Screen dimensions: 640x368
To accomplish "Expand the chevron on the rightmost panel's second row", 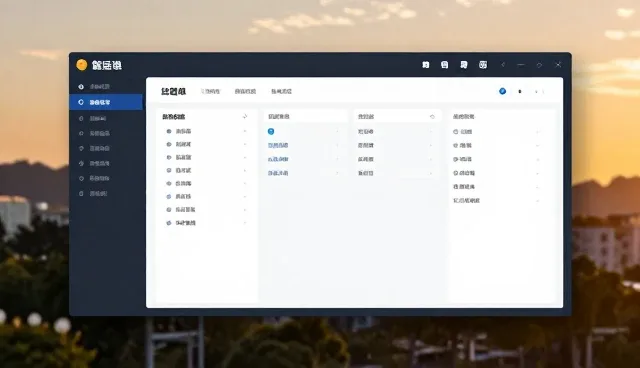I will tap(538, 145).
